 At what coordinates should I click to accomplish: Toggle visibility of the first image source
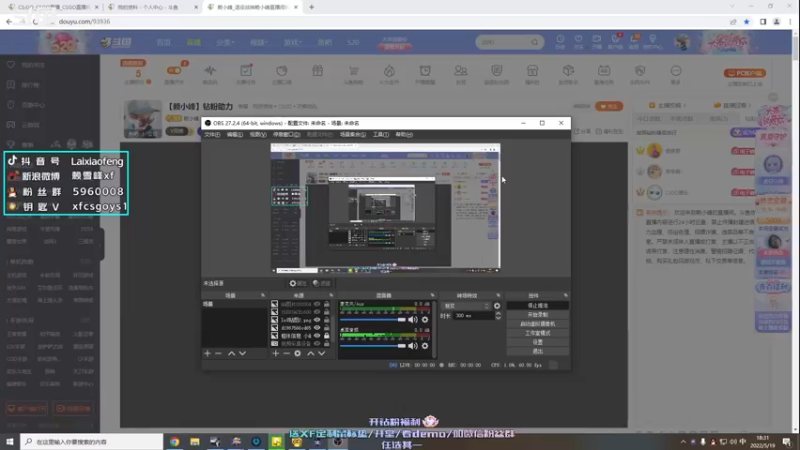317,304
